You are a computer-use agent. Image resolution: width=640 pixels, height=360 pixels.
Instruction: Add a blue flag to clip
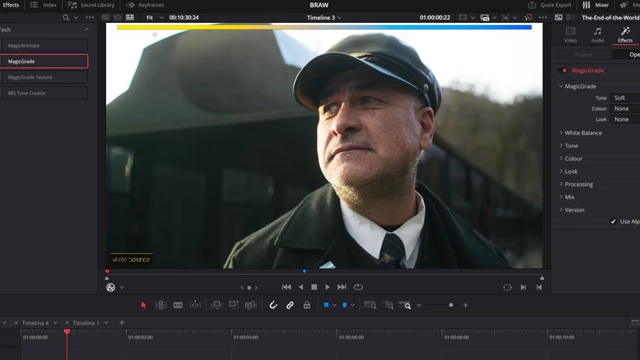click(x=326, y=305)
